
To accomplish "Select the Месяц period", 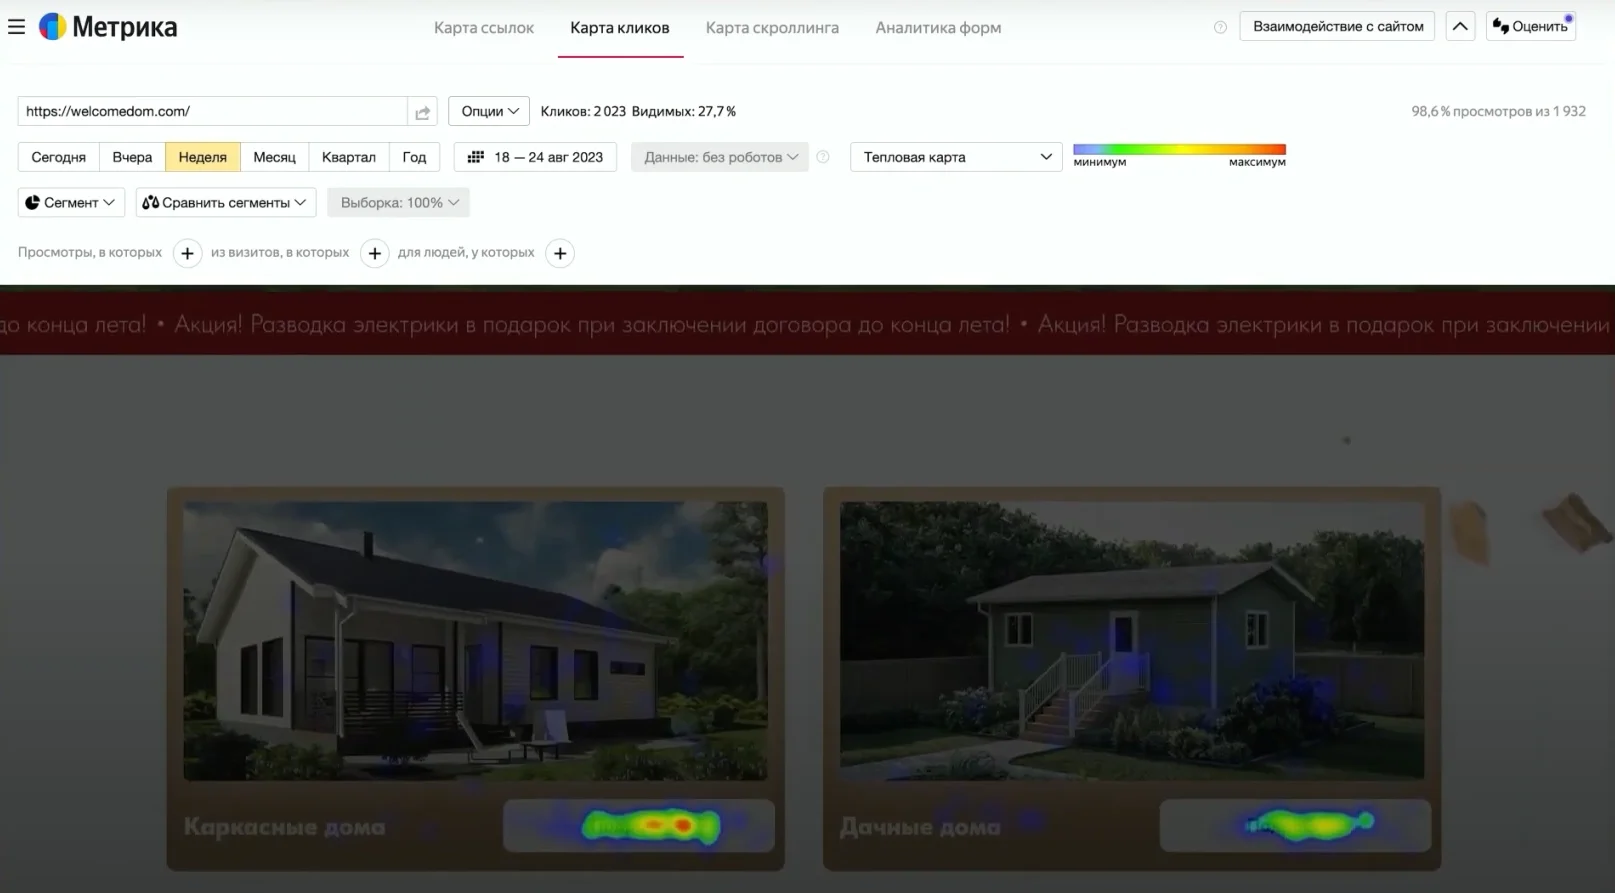I will click(274, 157).
